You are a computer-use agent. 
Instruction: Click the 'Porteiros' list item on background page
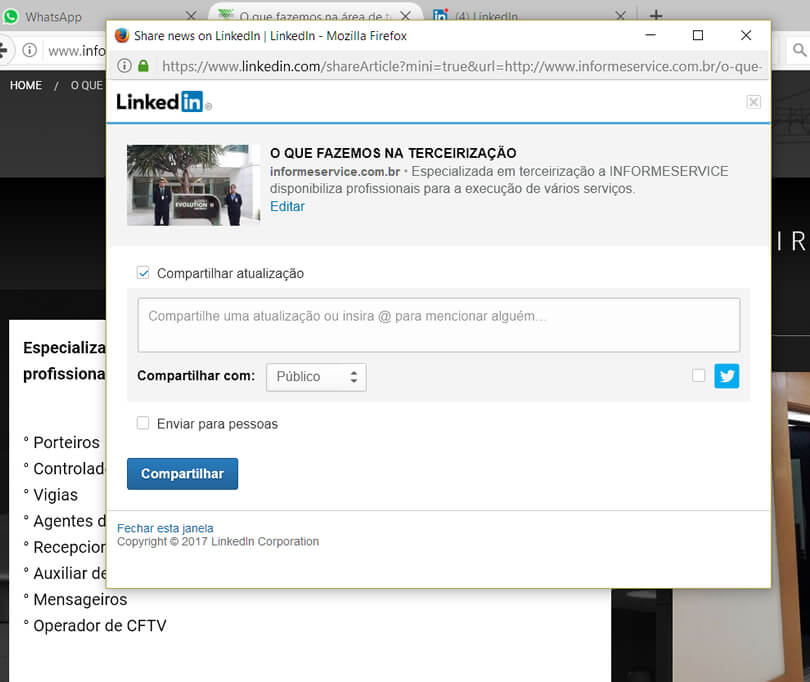(x=67, y=442)
